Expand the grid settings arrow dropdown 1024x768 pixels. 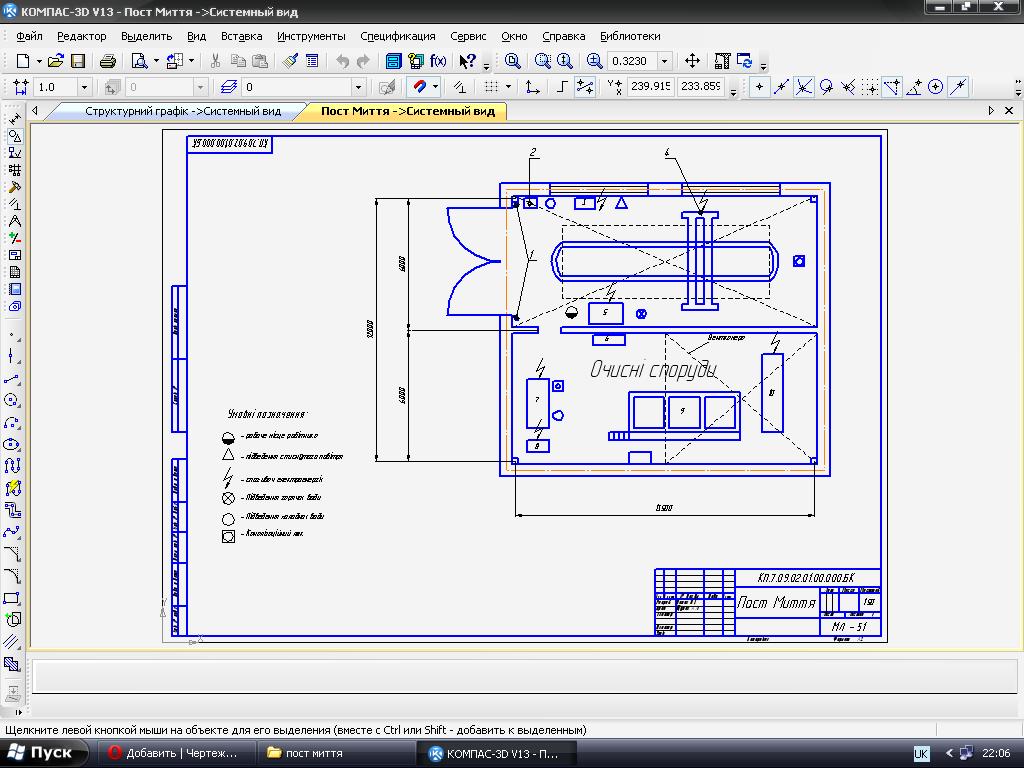coord(508,87)
